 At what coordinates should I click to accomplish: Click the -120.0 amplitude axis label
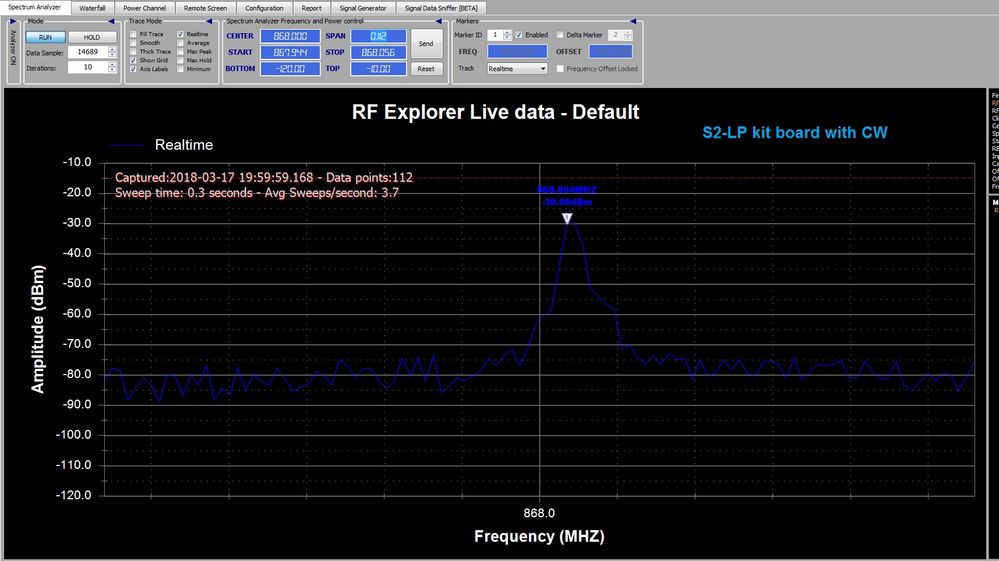pos(76,495)
